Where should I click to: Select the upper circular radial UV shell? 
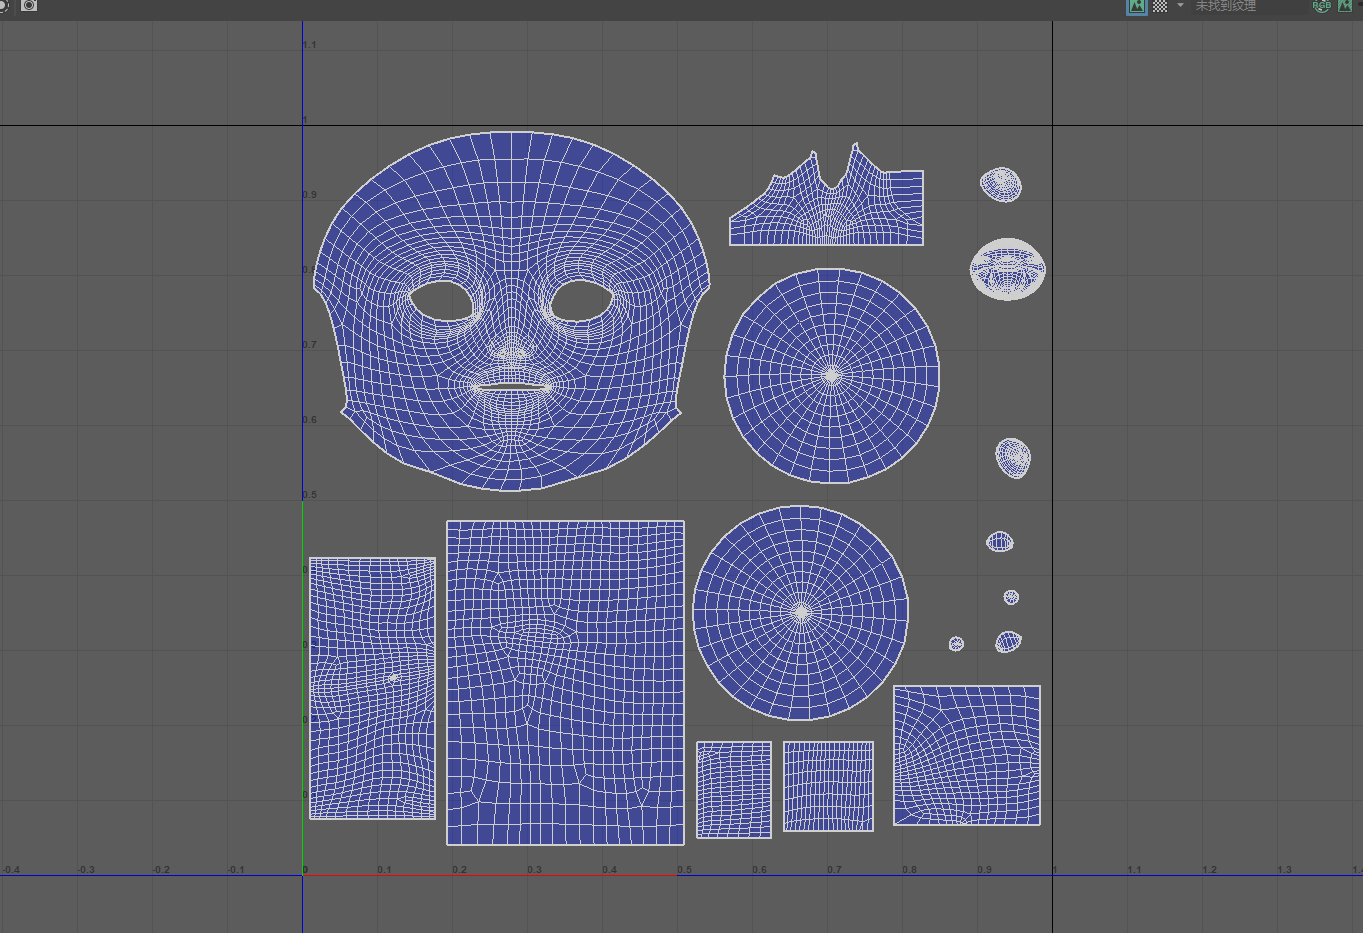(x=832, y=375)
